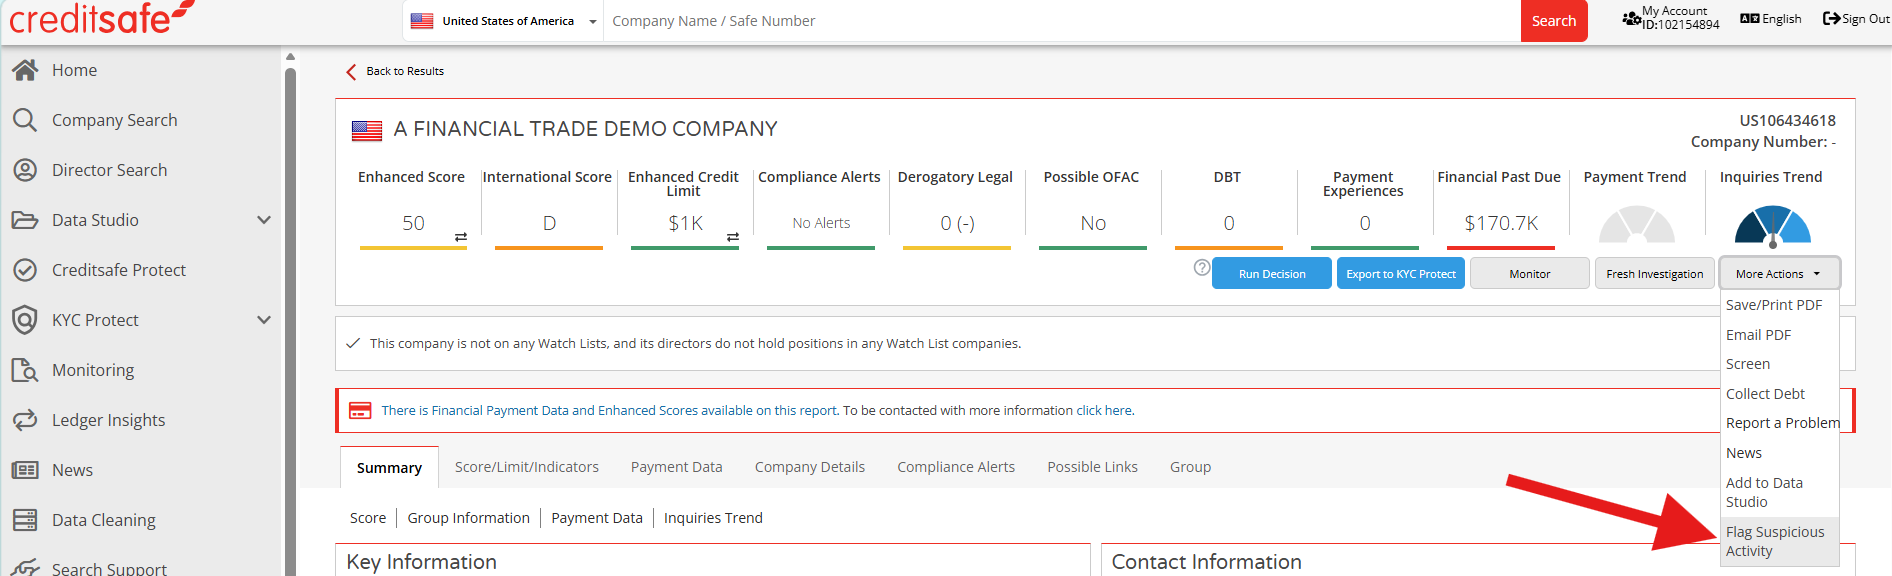Click the Company Search magnifier icon

25,120
